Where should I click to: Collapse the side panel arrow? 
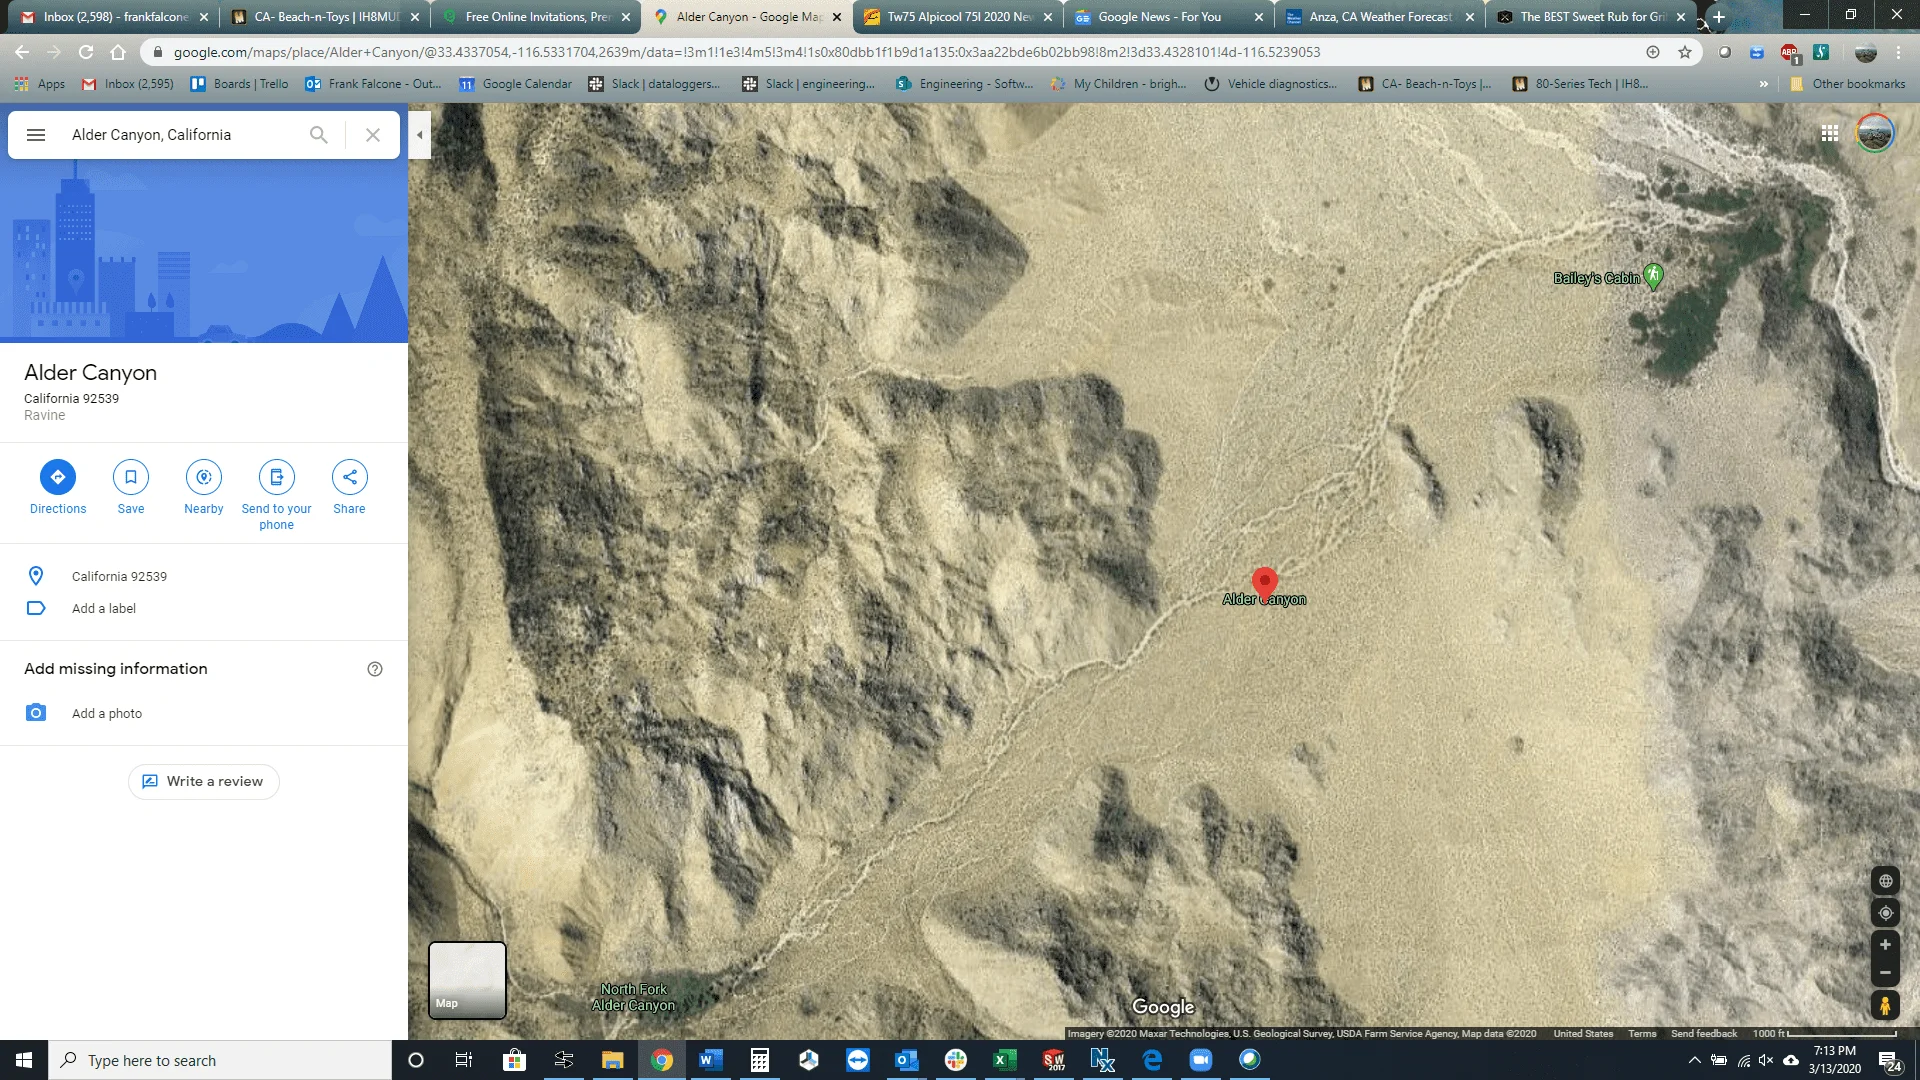(420, 135)
